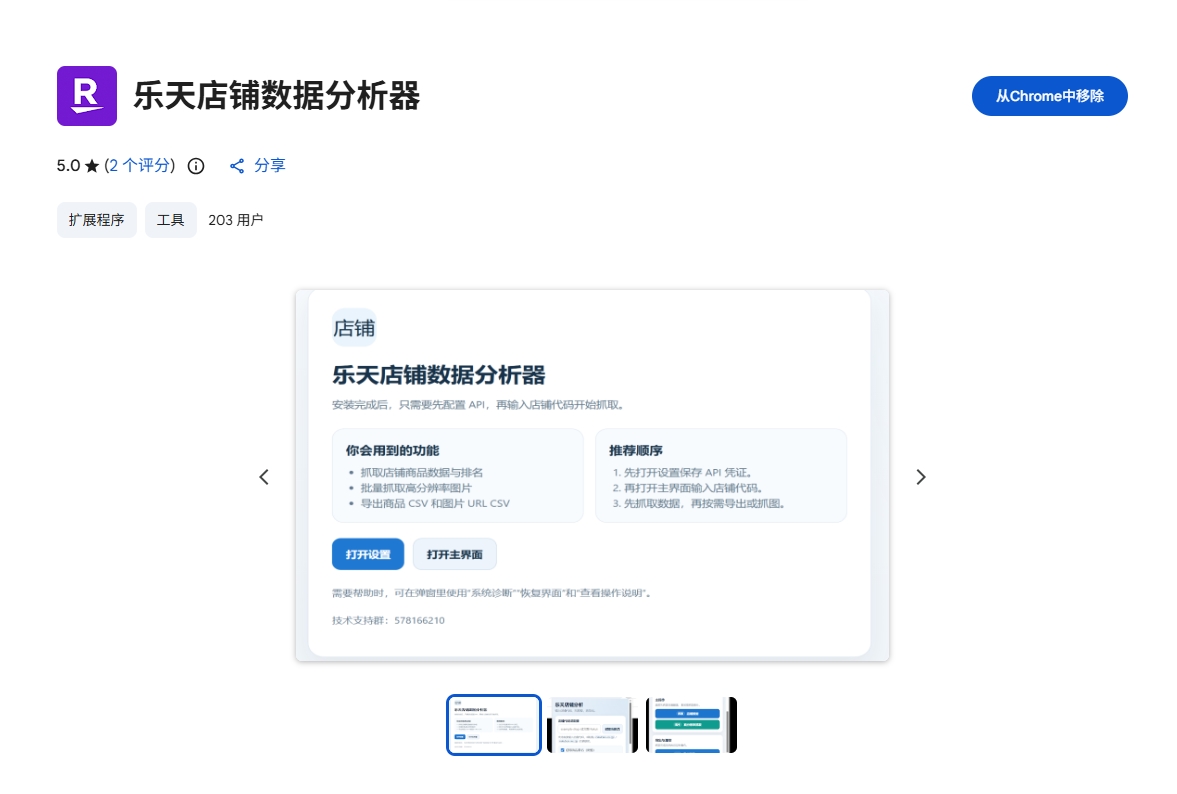Click the 打开主界面 button in preview
This screenshot has height=794, width=1177.
click(455, 554)
